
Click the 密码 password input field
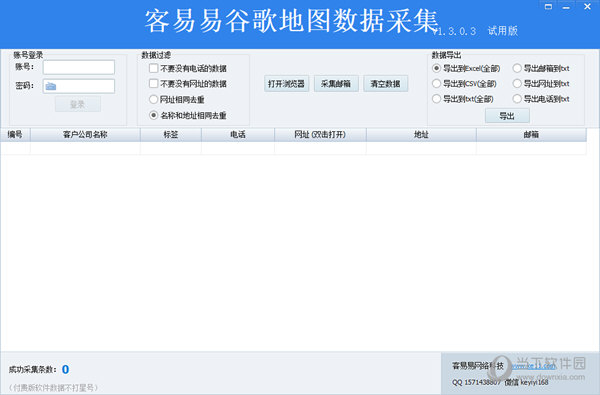[x=79, y=86]
